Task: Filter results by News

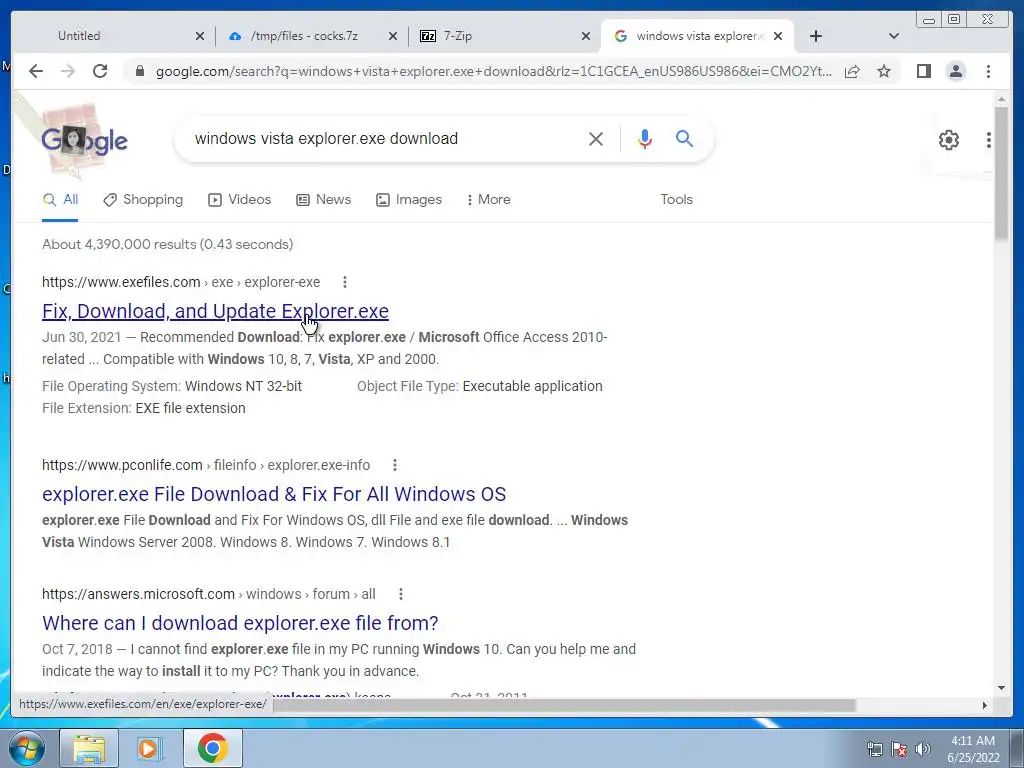Action: click(323, 199)
